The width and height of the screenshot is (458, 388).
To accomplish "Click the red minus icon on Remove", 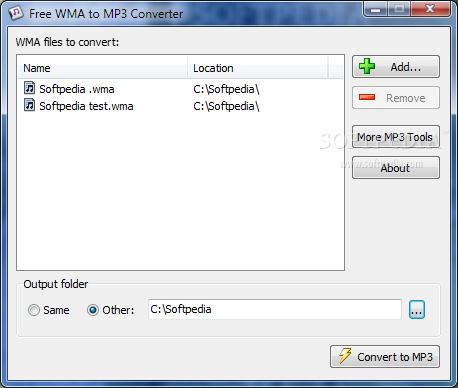I will pyautogui.click(x=367, y=97).
